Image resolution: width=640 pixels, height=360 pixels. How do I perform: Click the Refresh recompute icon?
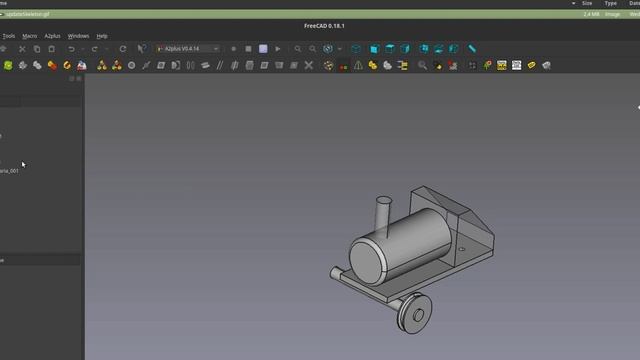(x=123, y=49)
